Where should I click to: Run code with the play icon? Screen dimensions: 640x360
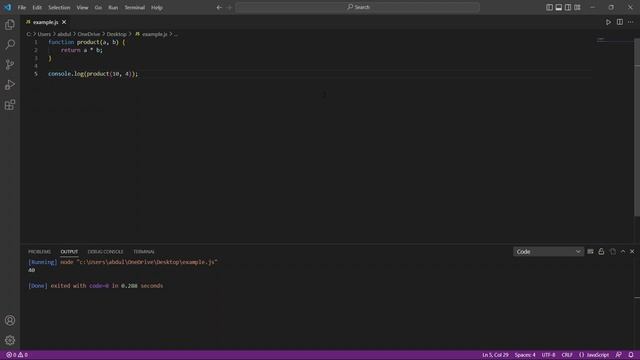(608, 22)
